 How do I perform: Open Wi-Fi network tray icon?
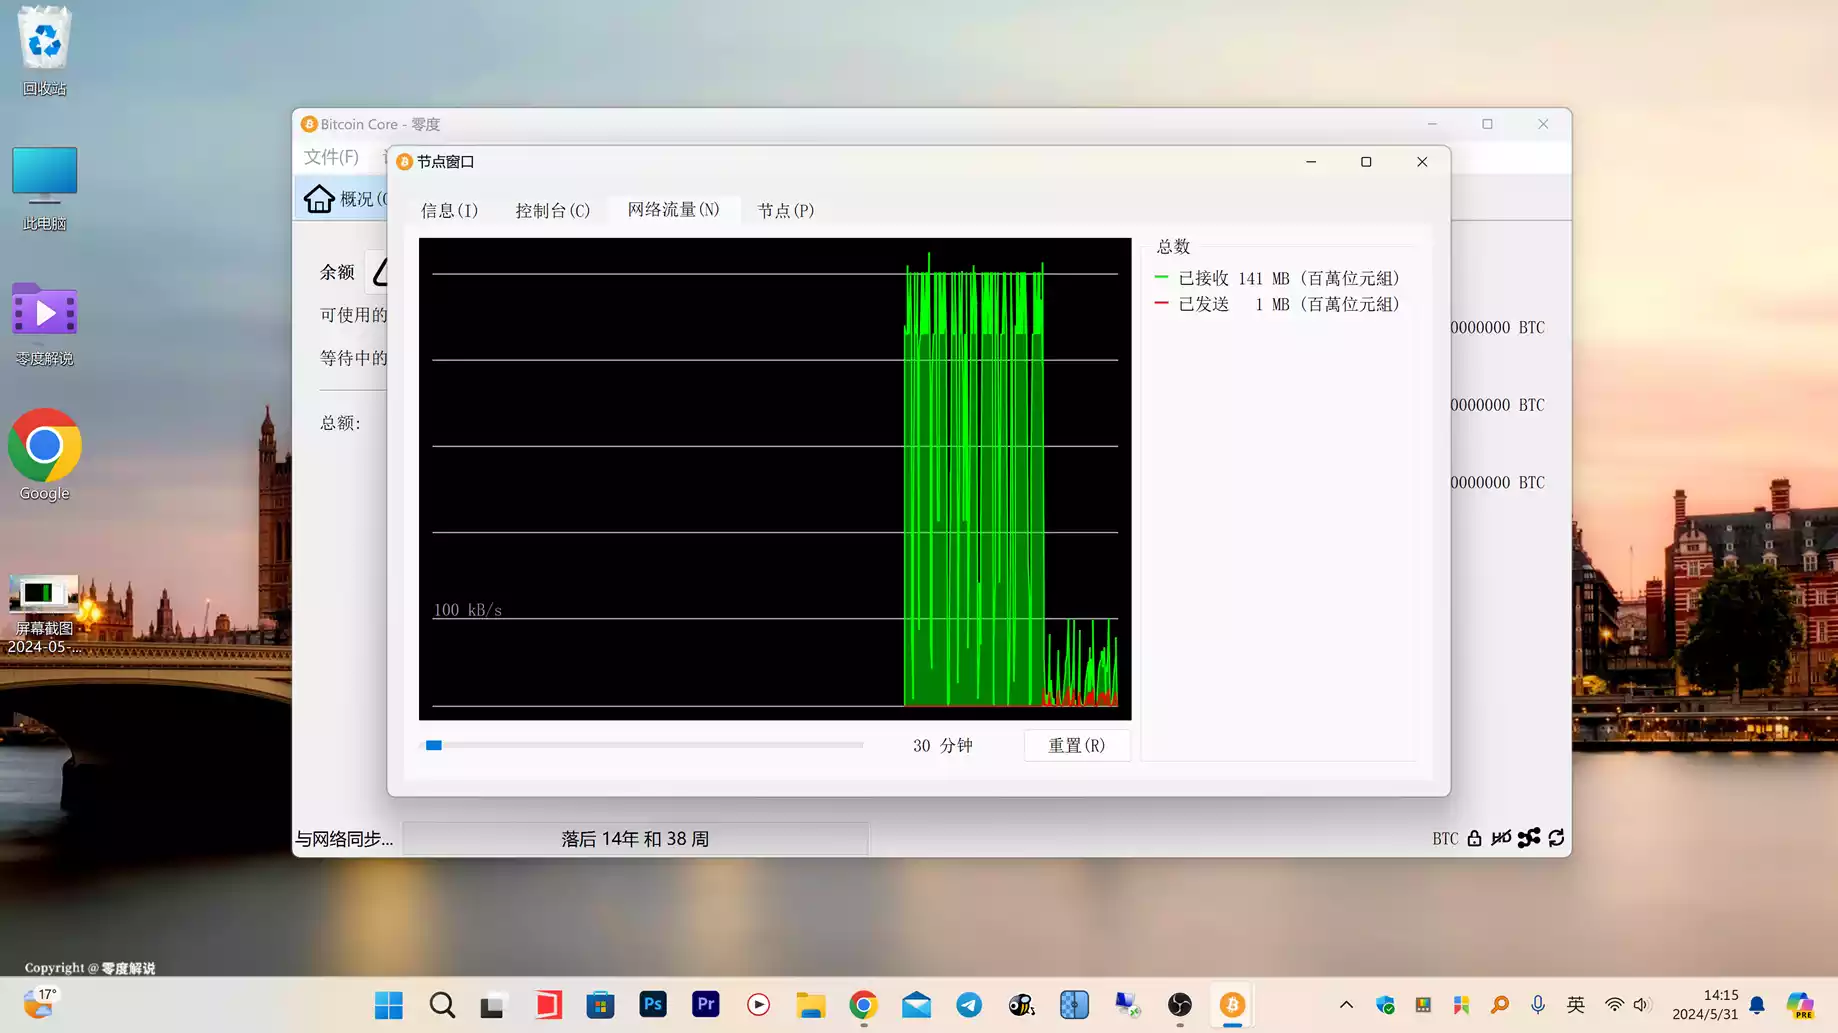1614,1005
